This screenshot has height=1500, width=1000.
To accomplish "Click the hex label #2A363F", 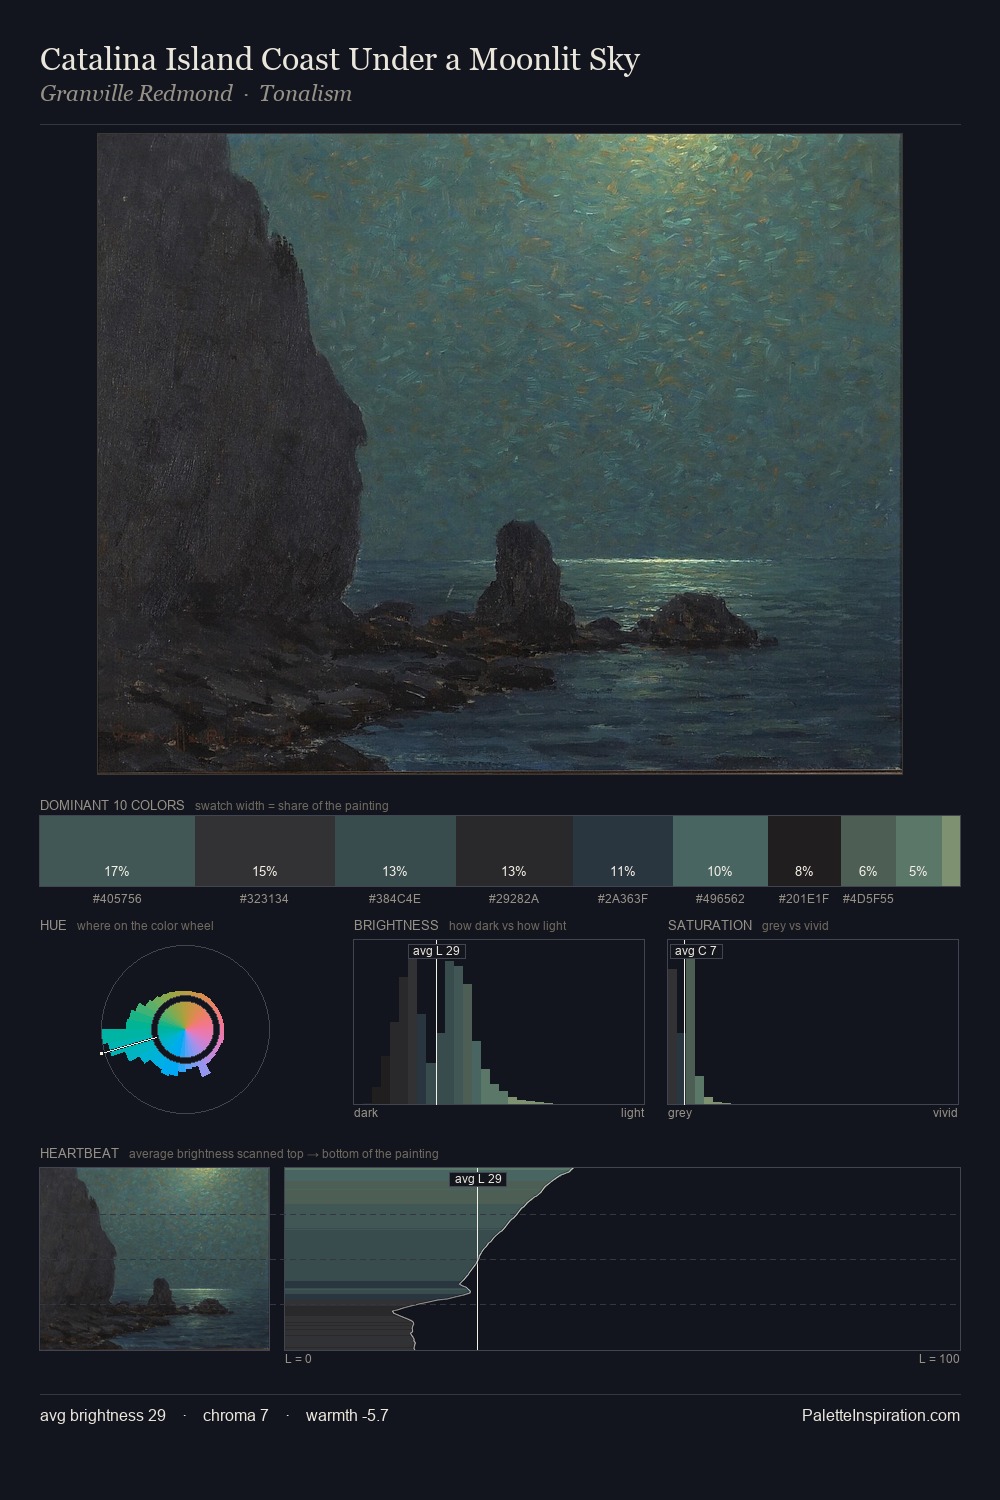I will point(623,899).
